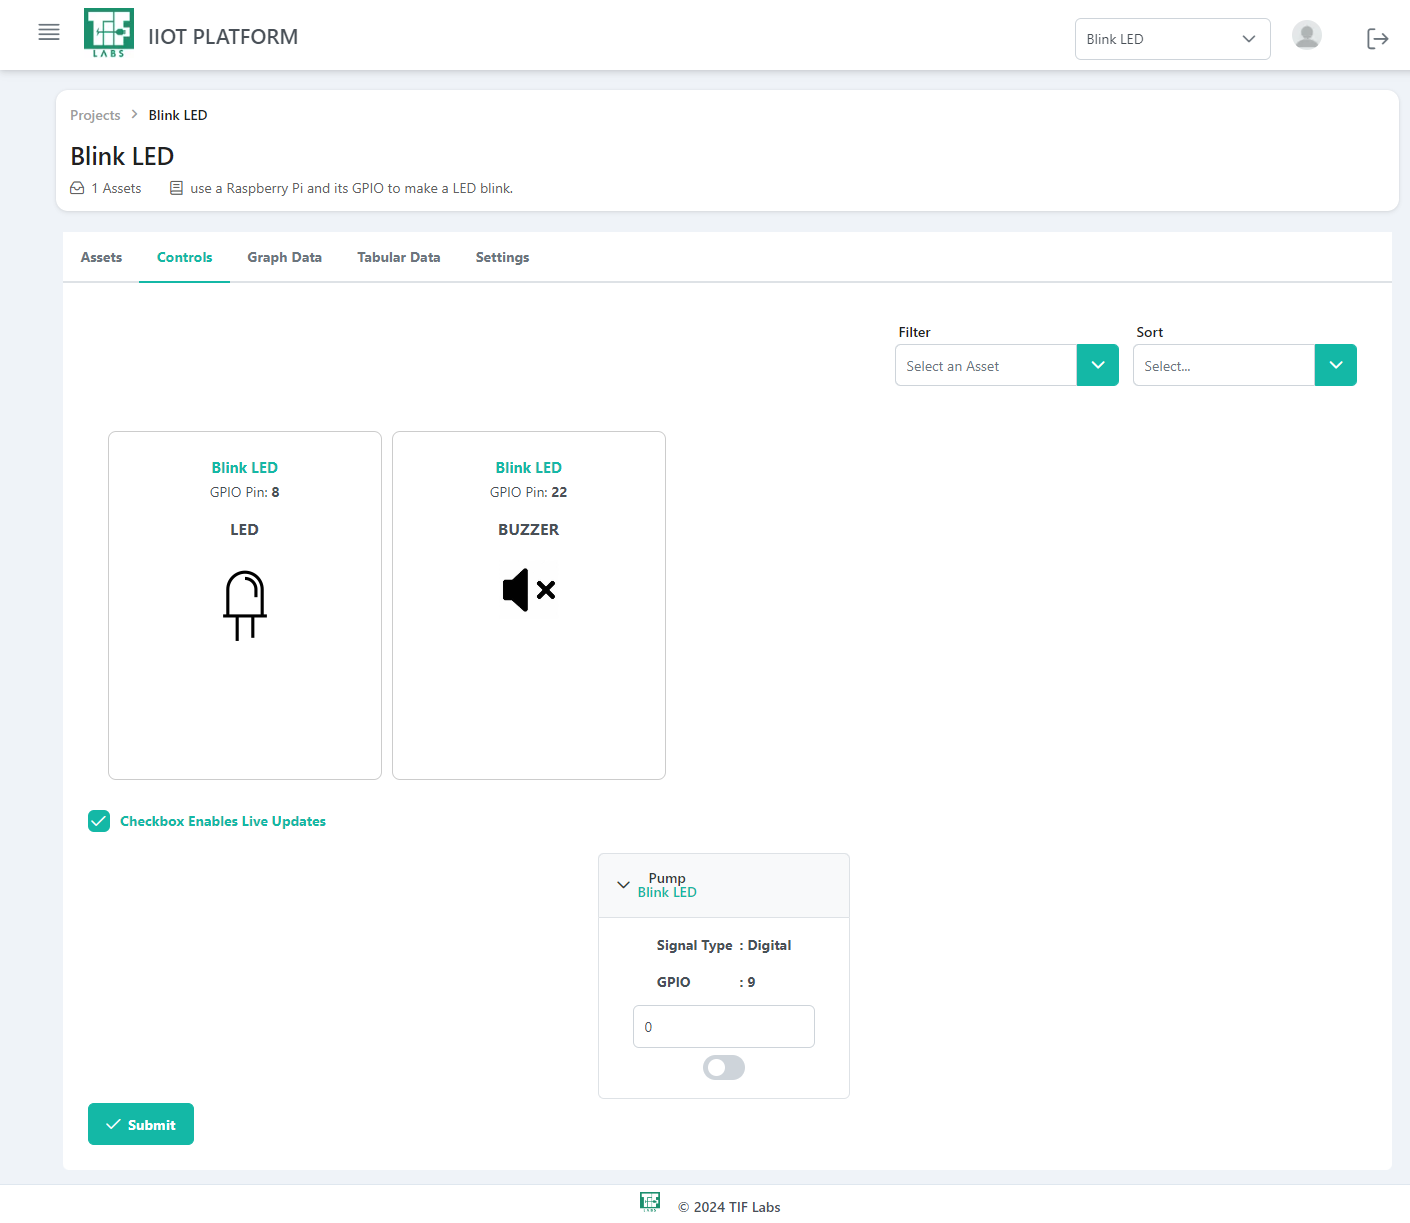1410x1223 pixels.
Task: Click the assets inbox icon beside 1 Assets
Action: pyautogui.click(x=77, y=188)
